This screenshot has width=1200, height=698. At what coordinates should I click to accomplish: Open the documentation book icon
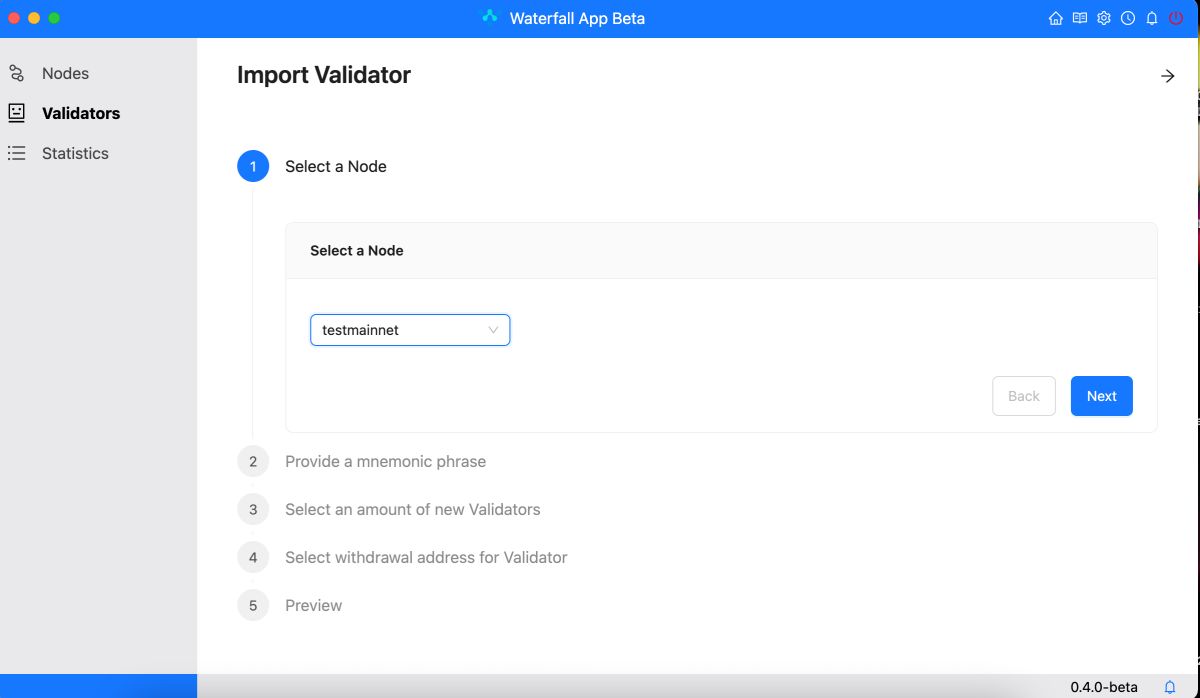pos(1080,18)
